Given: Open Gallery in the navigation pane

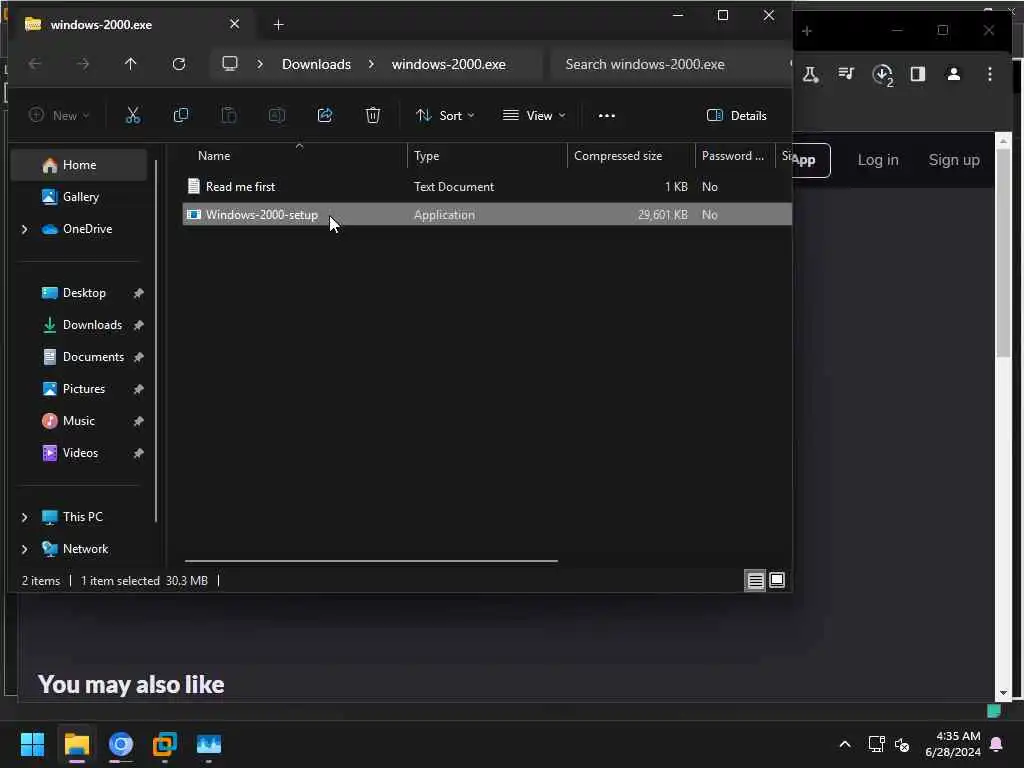Looking at the screenshot, I should pyautogui.click(x=79, y=197).
